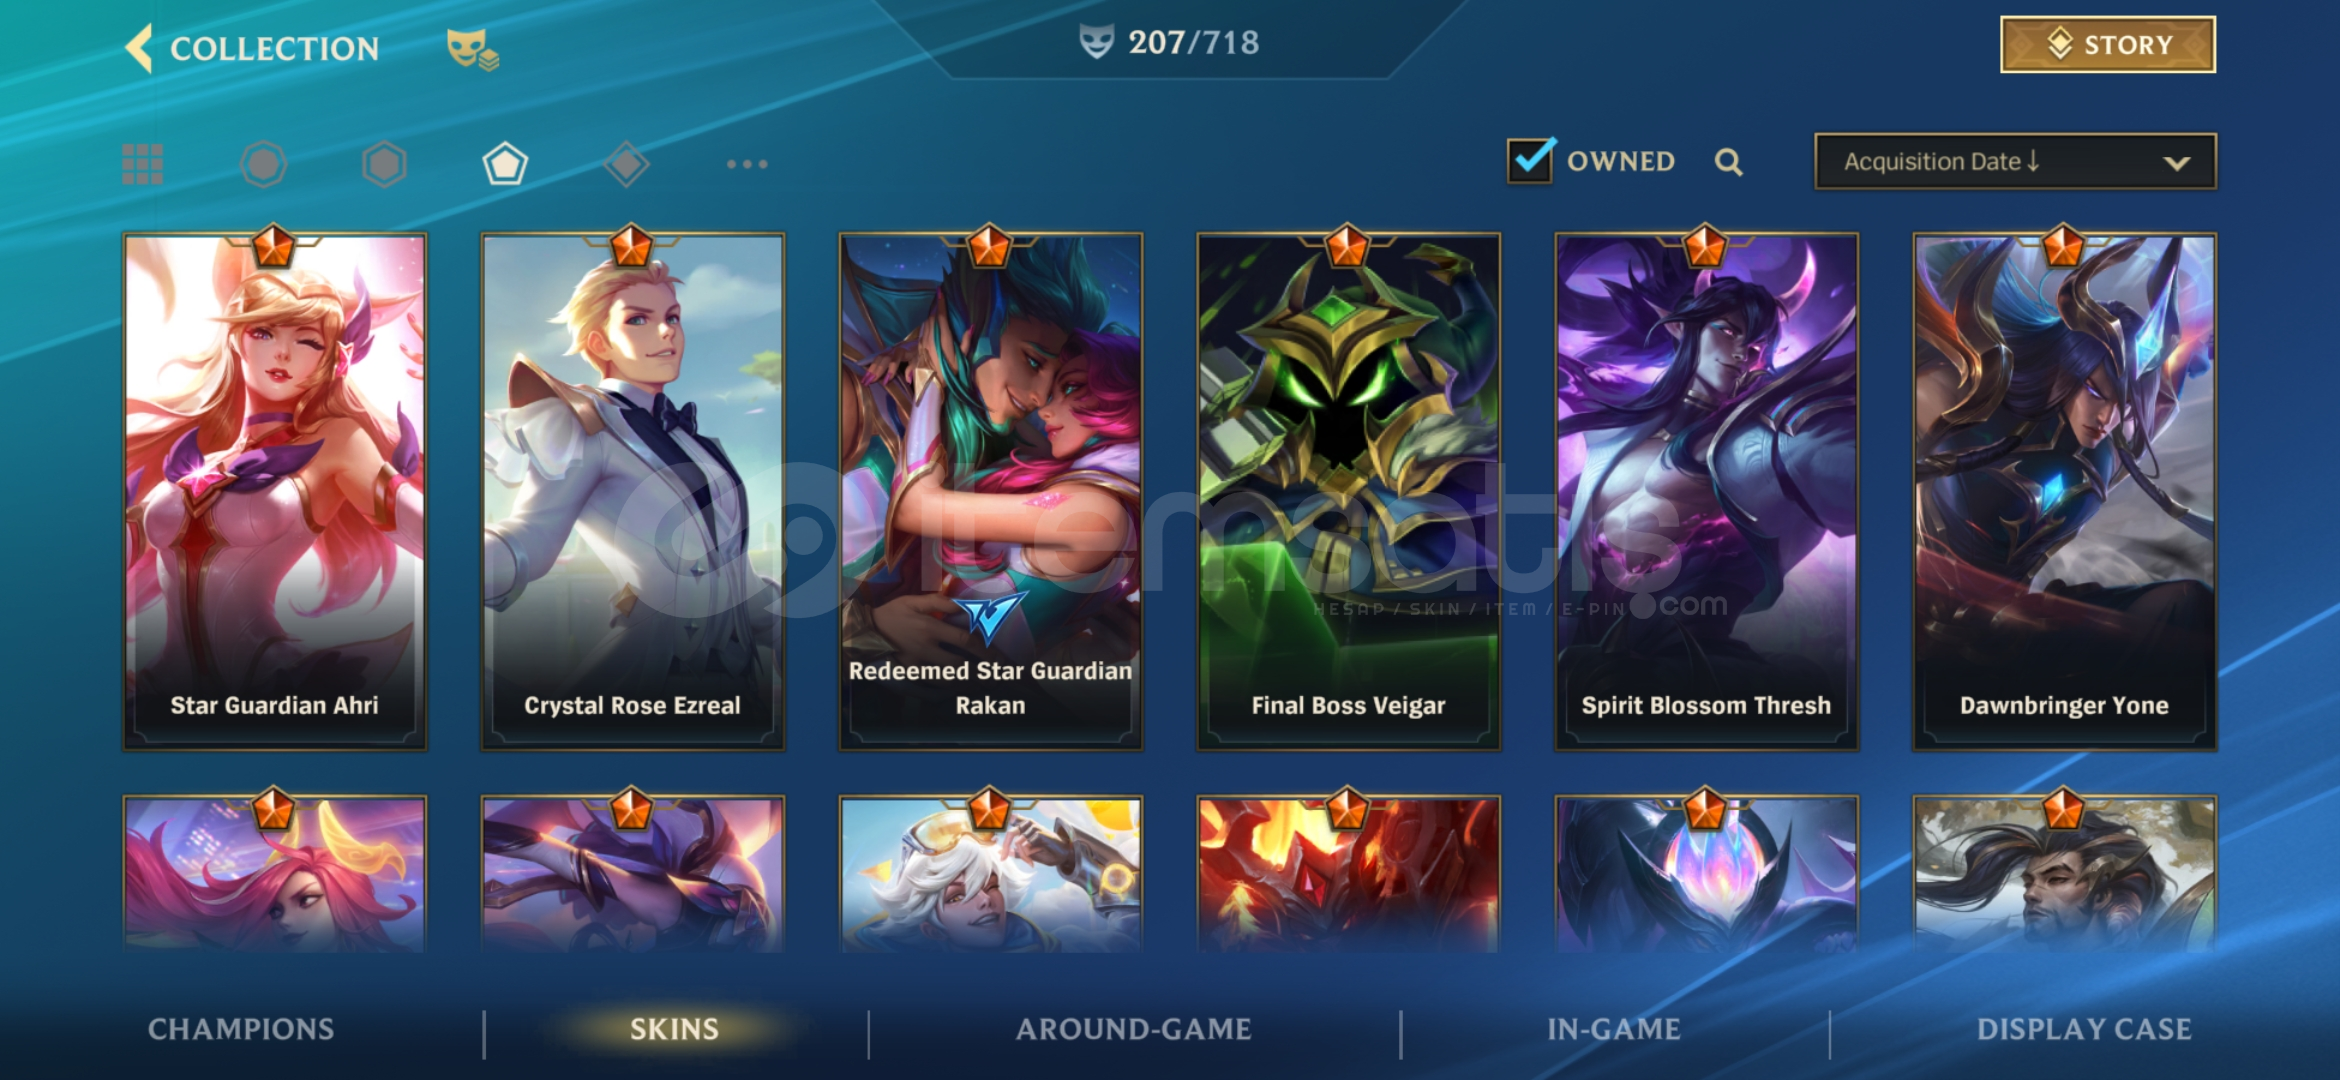
Task: Select the pentagon rarity filter icon
Action: (x=505, y=164)
